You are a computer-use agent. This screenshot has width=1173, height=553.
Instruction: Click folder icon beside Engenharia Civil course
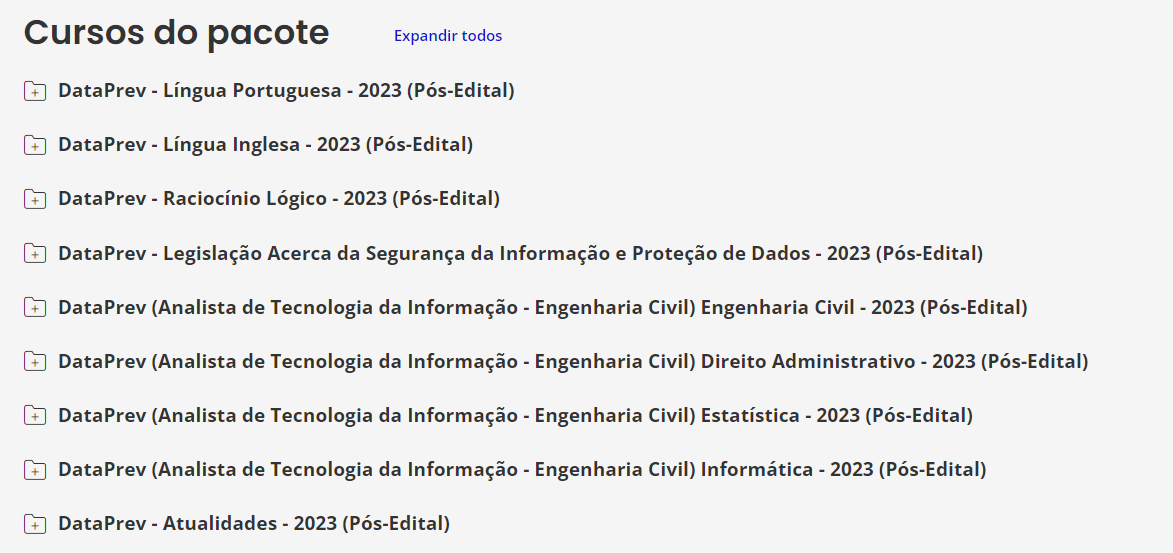(35, 308)
